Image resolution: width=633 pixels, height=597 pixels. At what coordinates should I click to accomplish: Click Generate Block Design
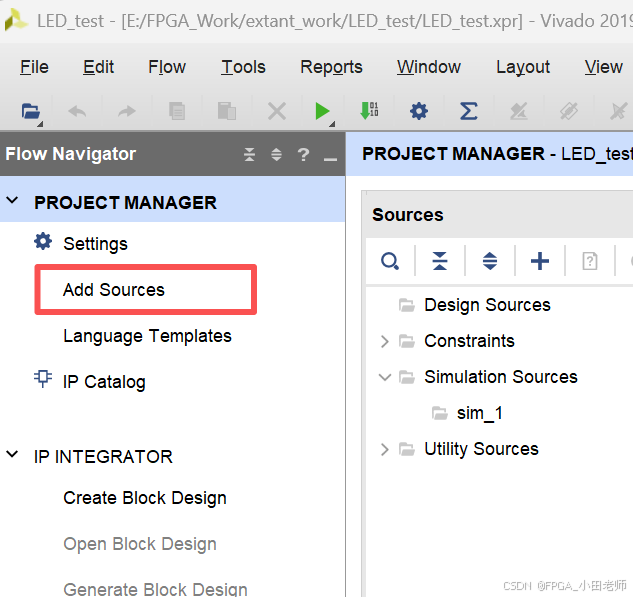pyautogui.click(x=155, y=589)
